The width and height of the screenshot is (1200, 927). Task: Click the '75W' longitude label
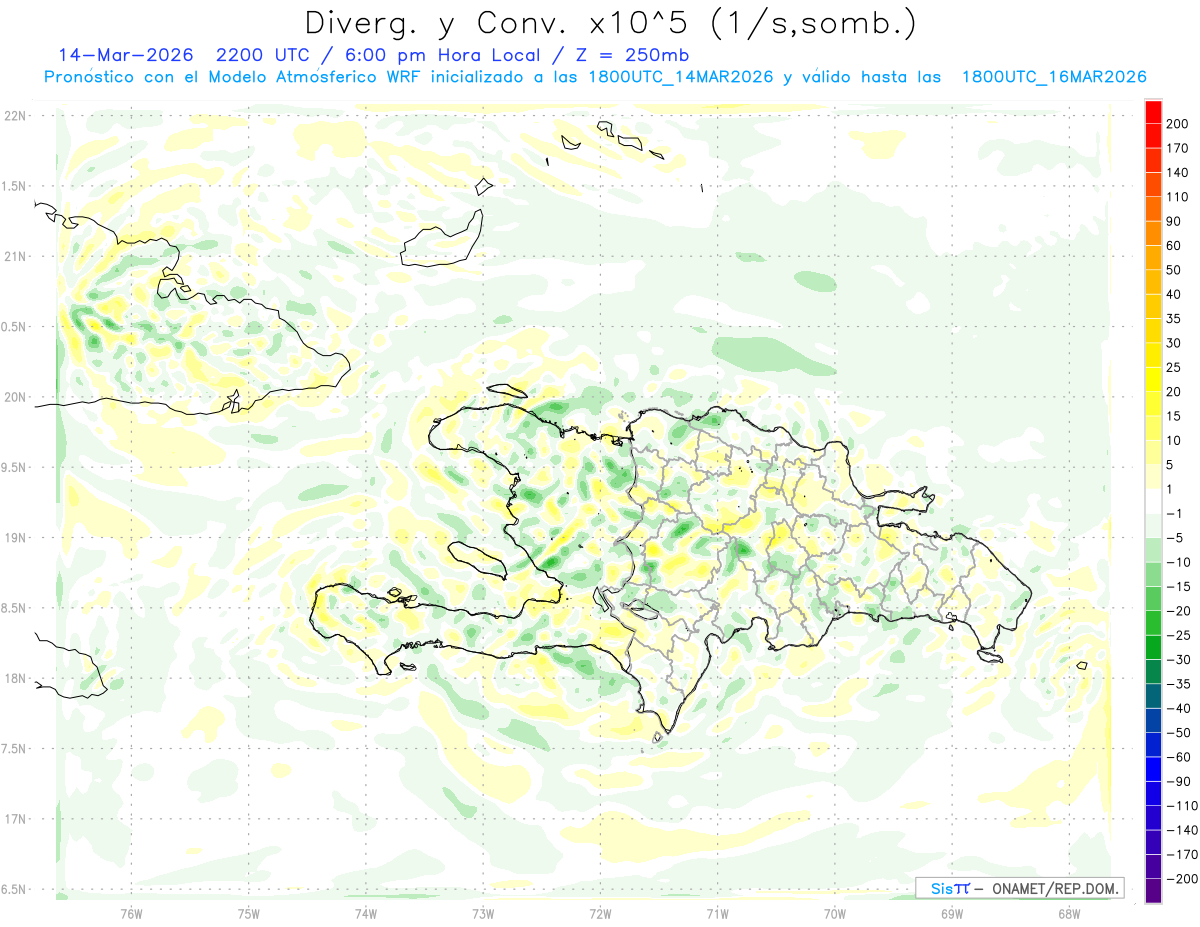coord(249,915)
